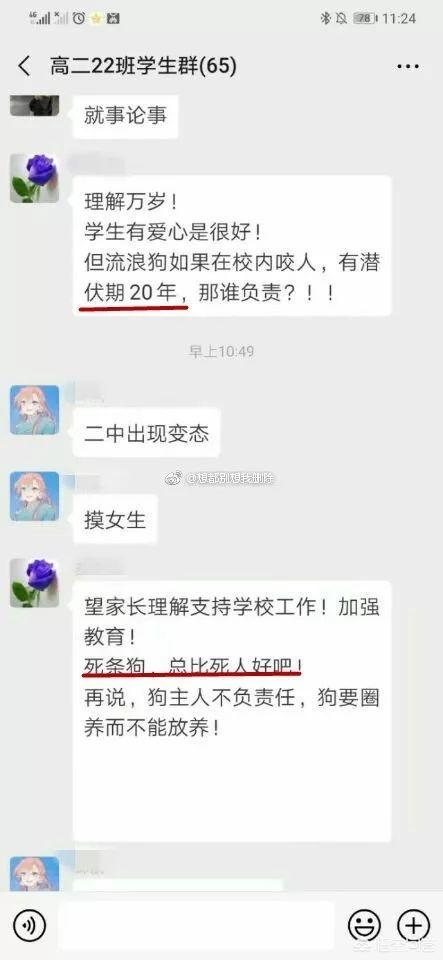Screen dimensions: 443x960
Task: Select the 就事论事 message bubble
Action: [x=125, y=116]
